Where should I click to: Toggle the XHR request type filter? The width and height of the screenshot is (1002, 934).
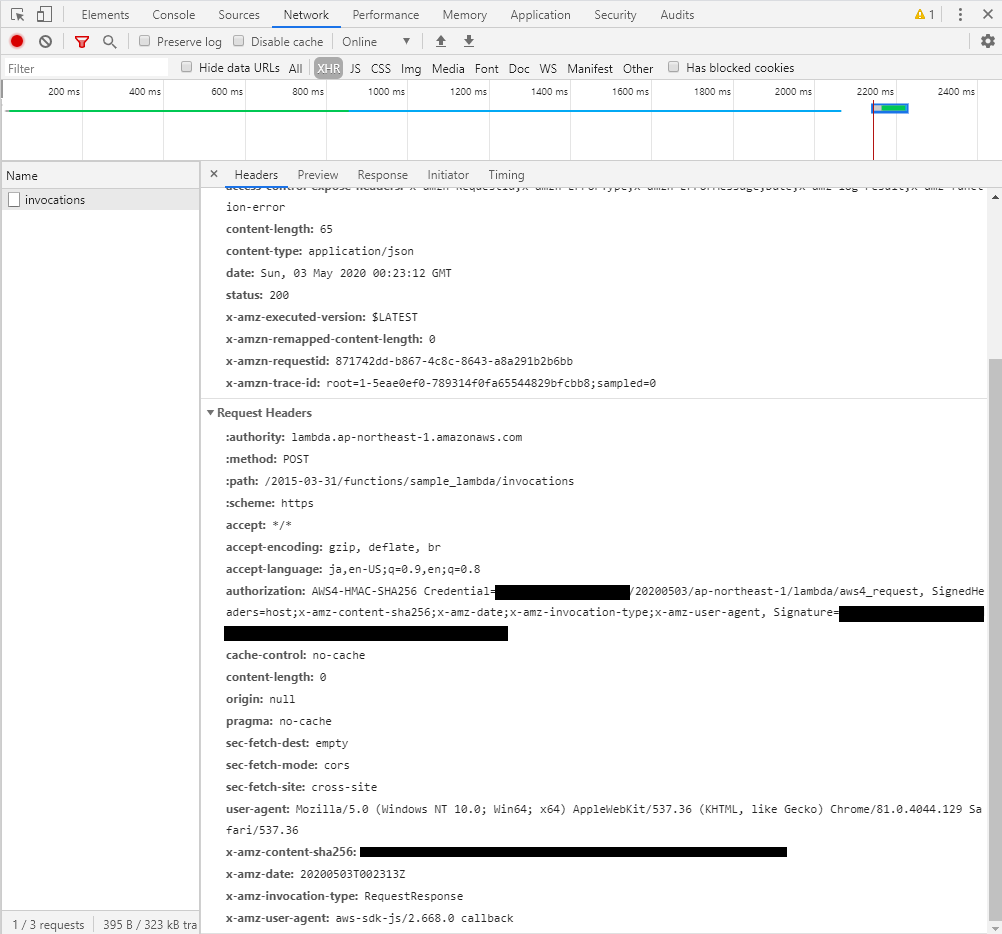point(328,68)
